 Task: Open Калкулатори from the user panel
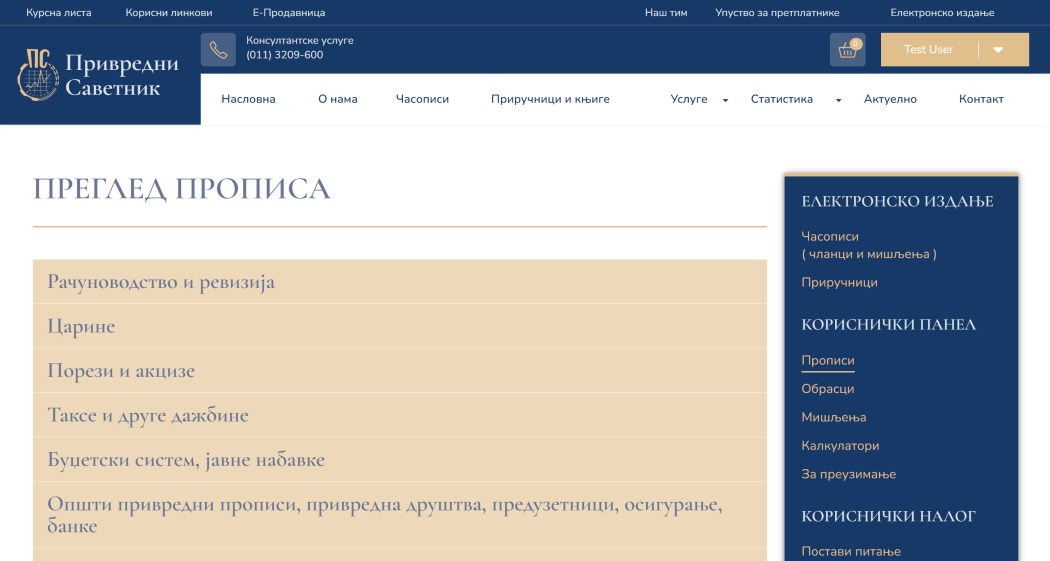click(x=840, y=446)
